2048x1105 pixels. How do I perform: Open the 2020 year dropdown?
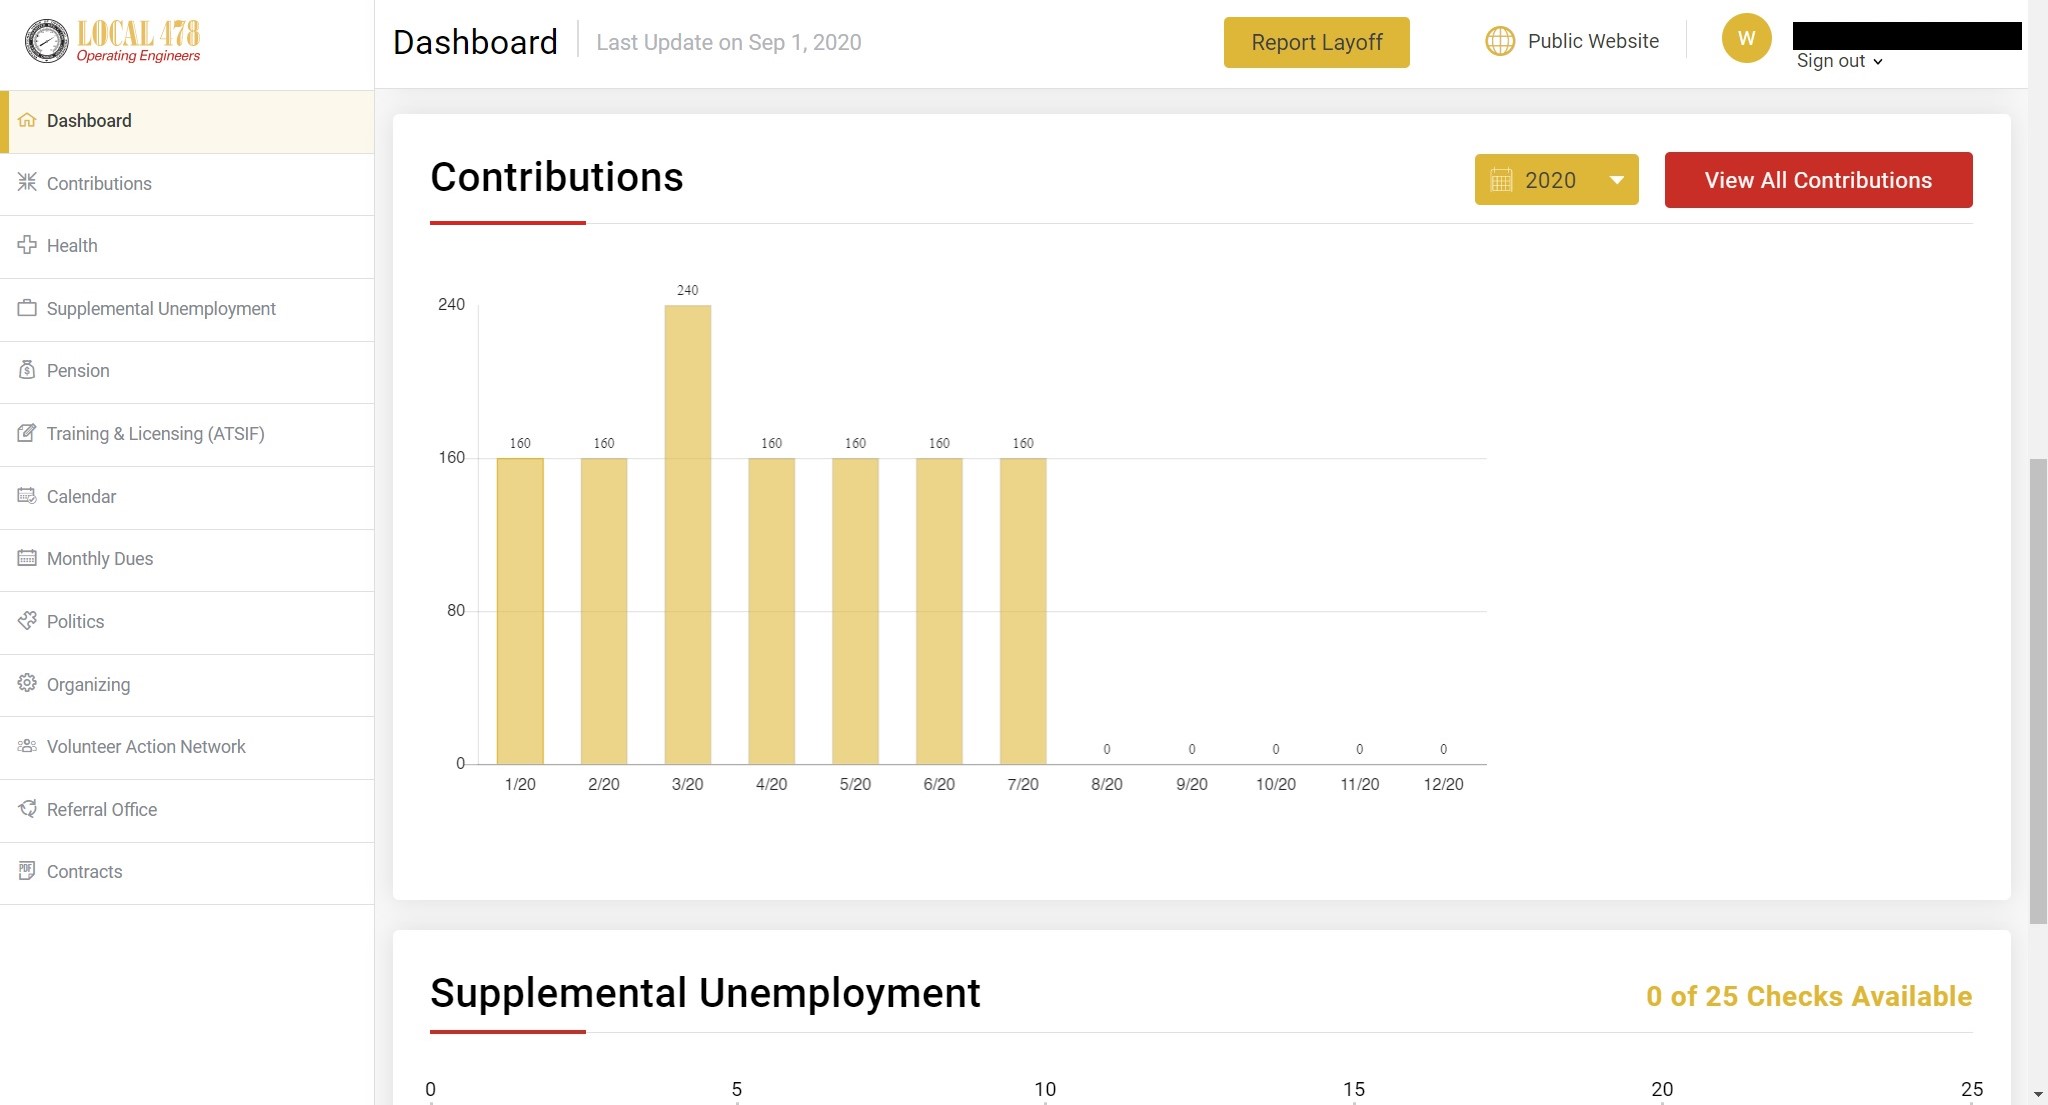click(x=1556, y=180)
